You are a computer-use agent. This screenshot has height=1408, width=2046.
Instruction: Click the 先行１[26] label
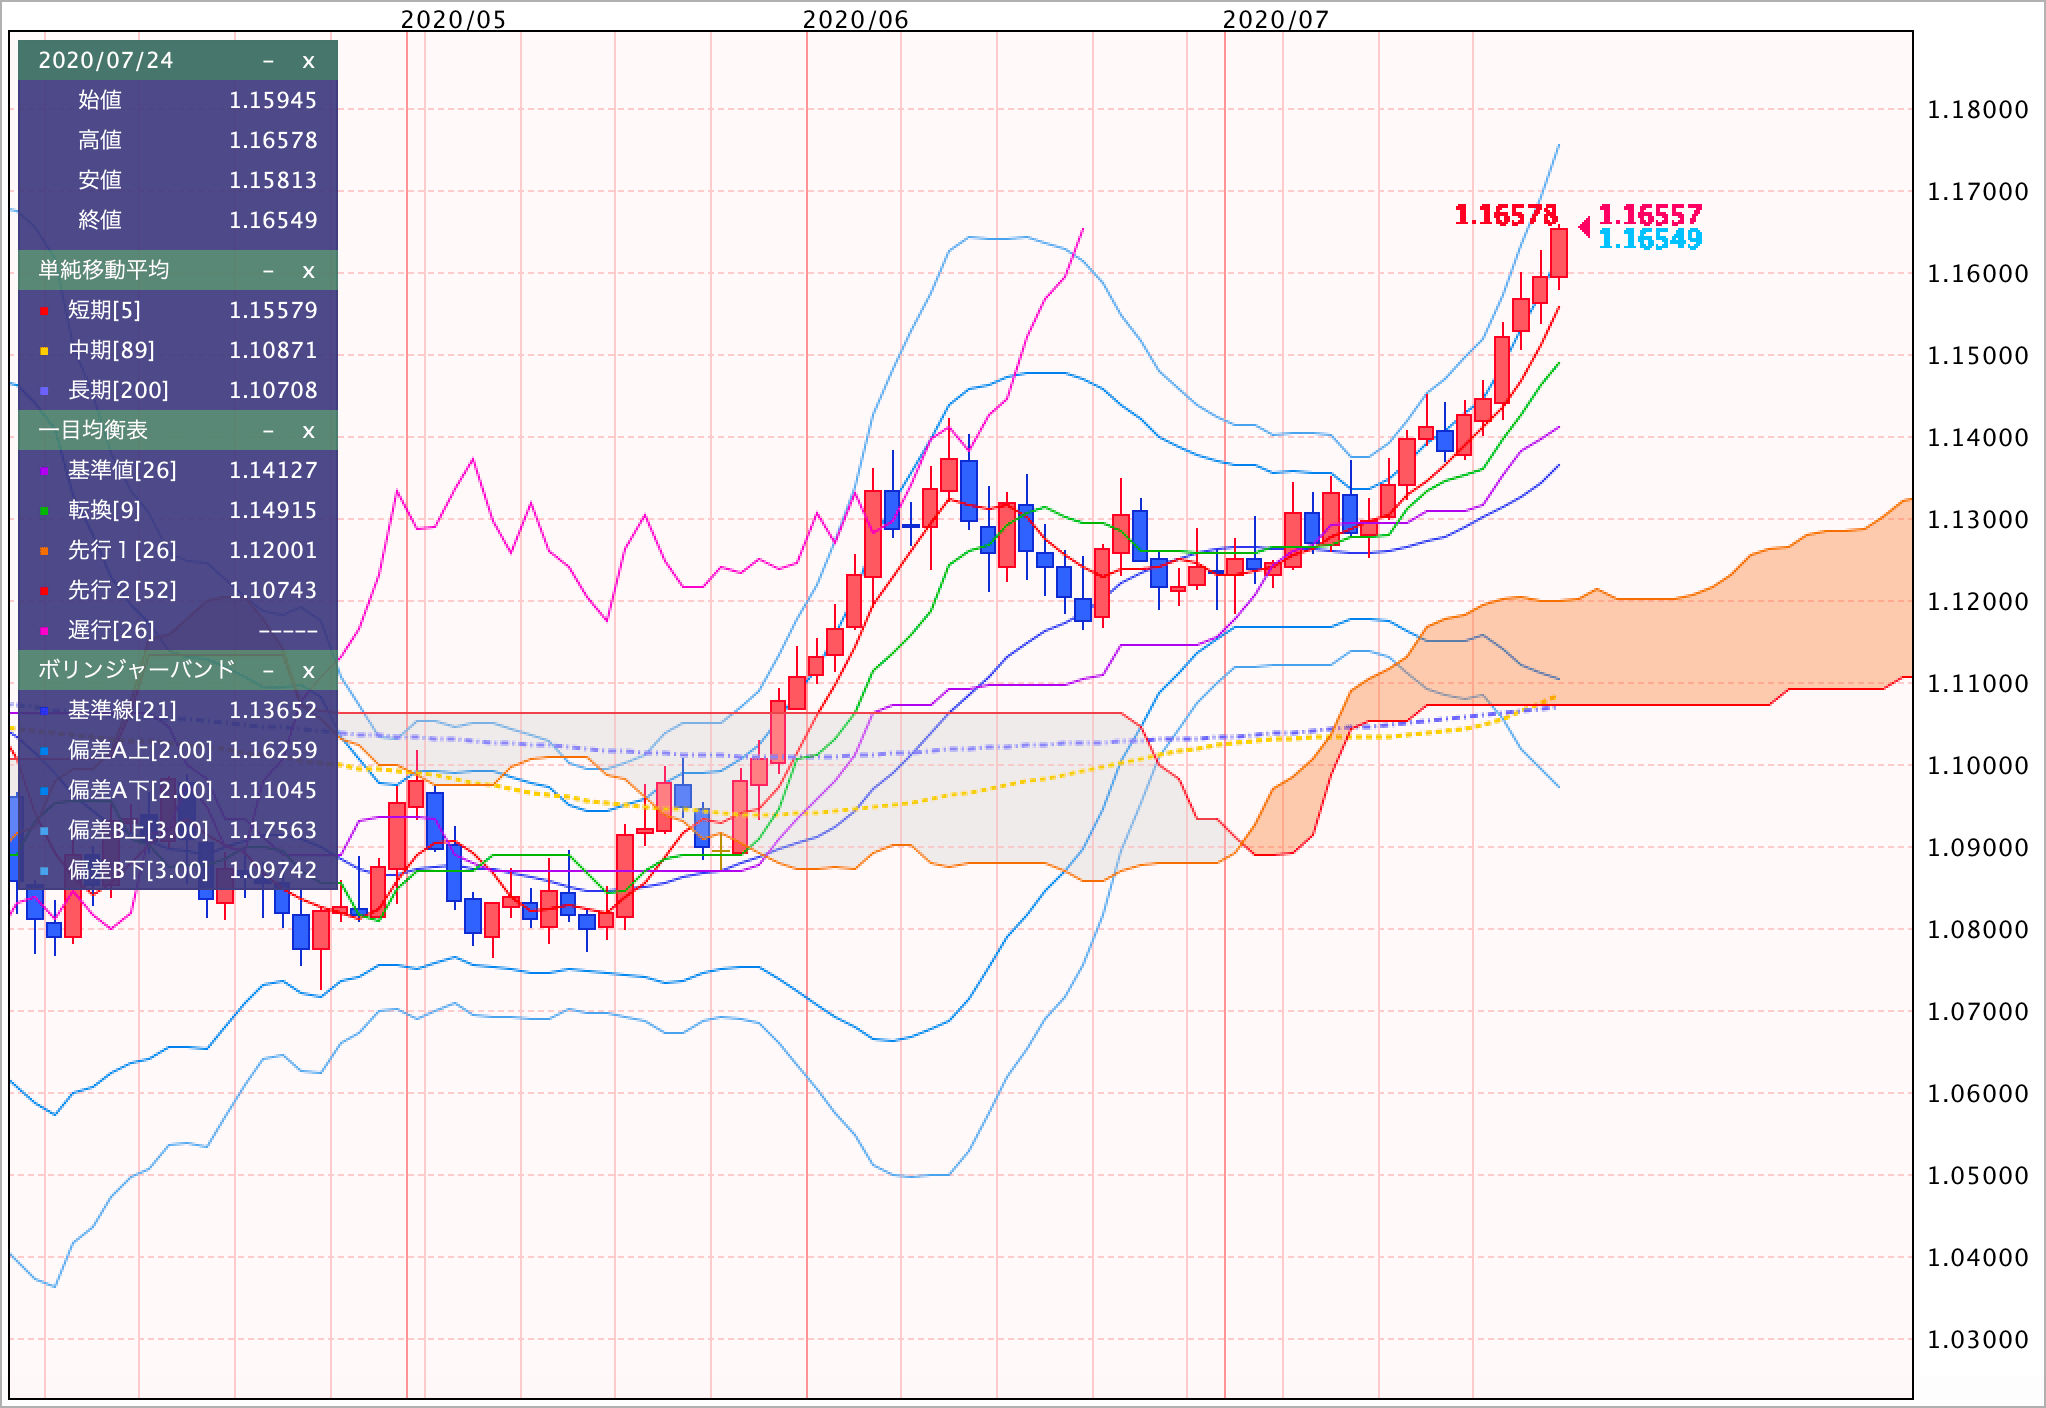coord(122,550)
